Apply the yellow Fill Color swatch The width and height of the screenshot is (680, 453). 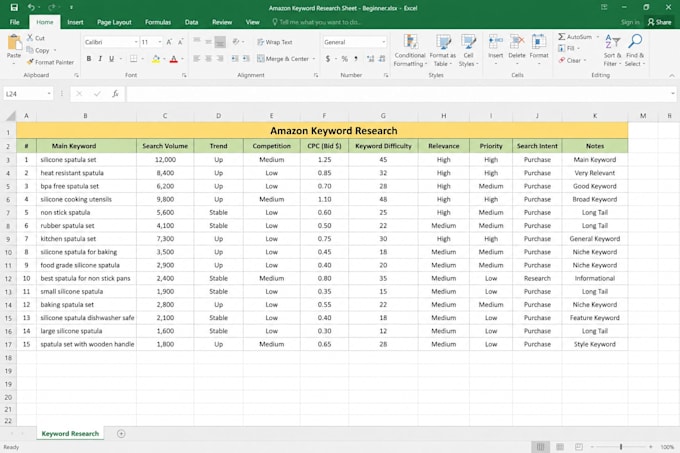pos(156,59)
